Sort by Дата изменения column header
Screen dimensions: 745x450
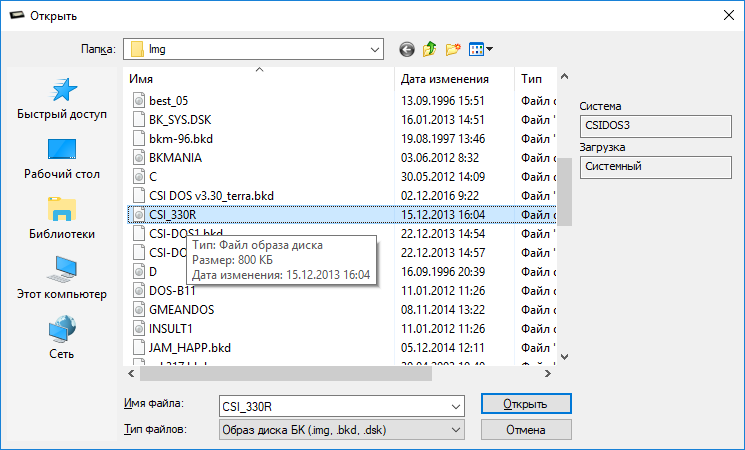(x=444, y=78)
